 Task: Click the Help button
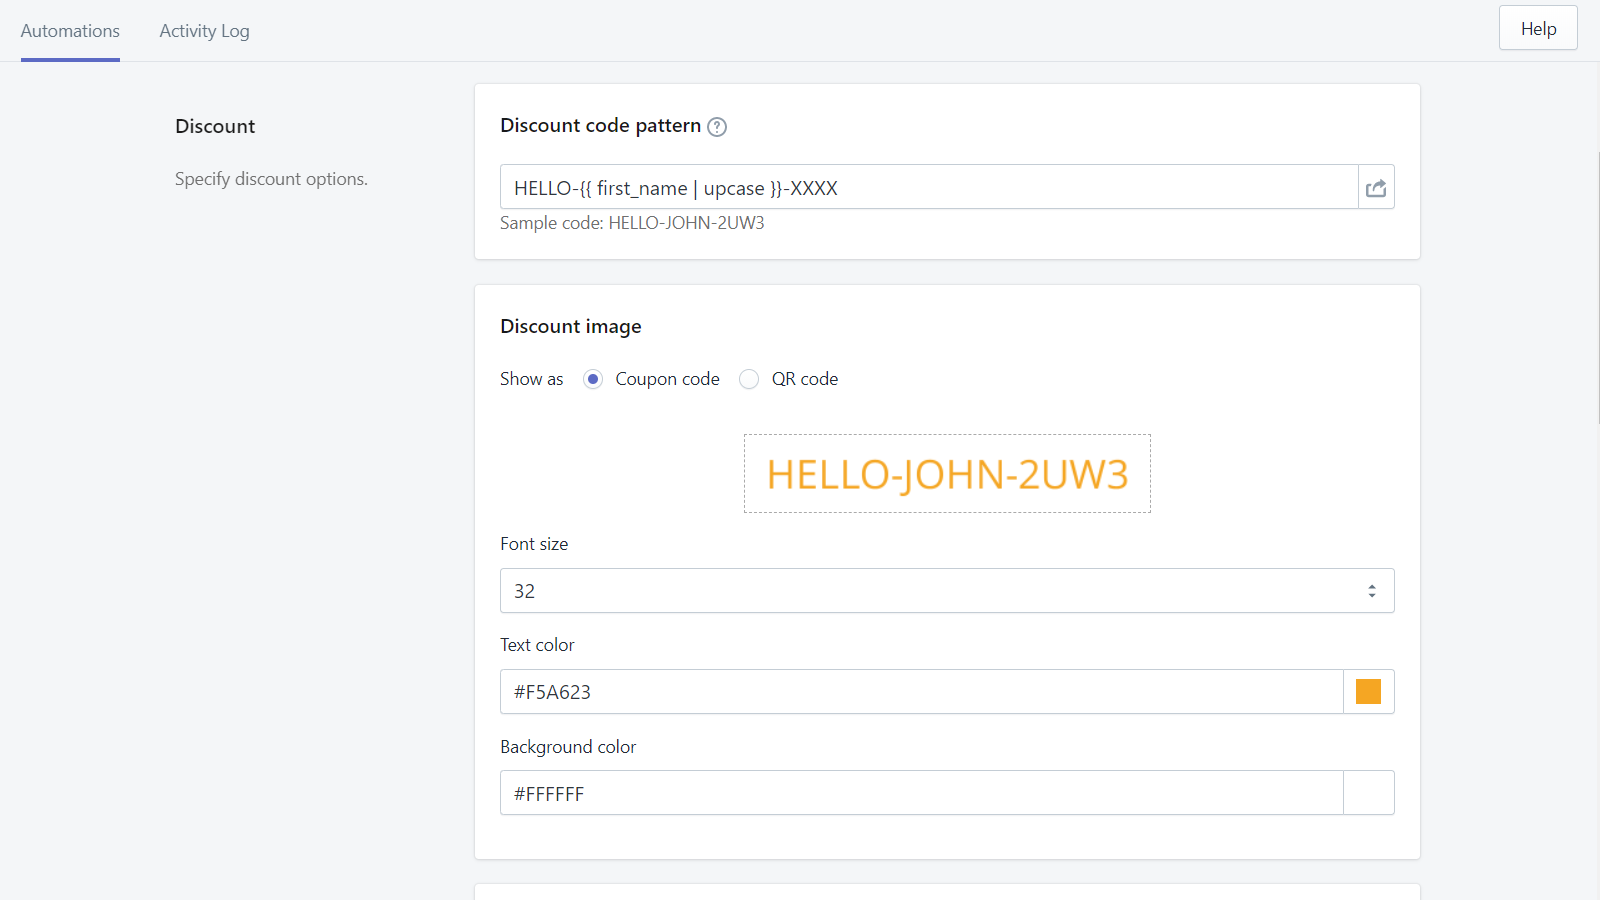pyautogui.click(x=1537, y=28)
